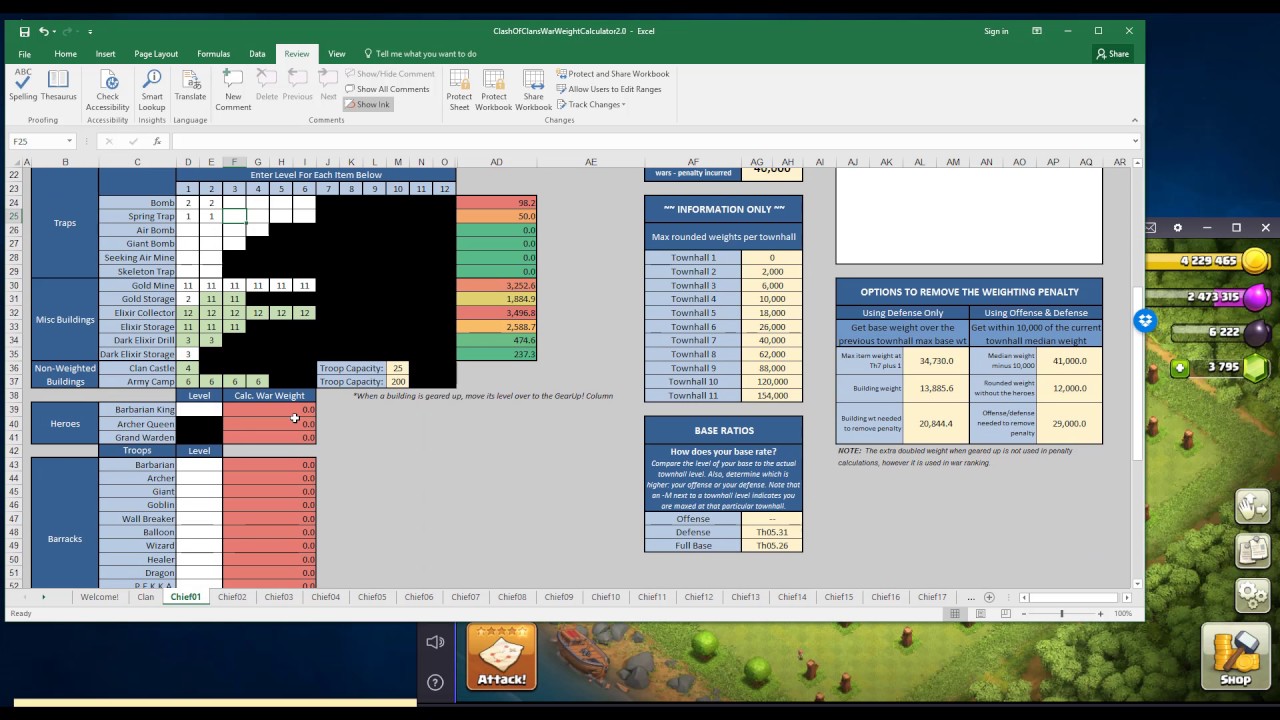1280x720 pixels.
Task: Open Customize Quick Access Toolbar dropdown
Action: 90,32
